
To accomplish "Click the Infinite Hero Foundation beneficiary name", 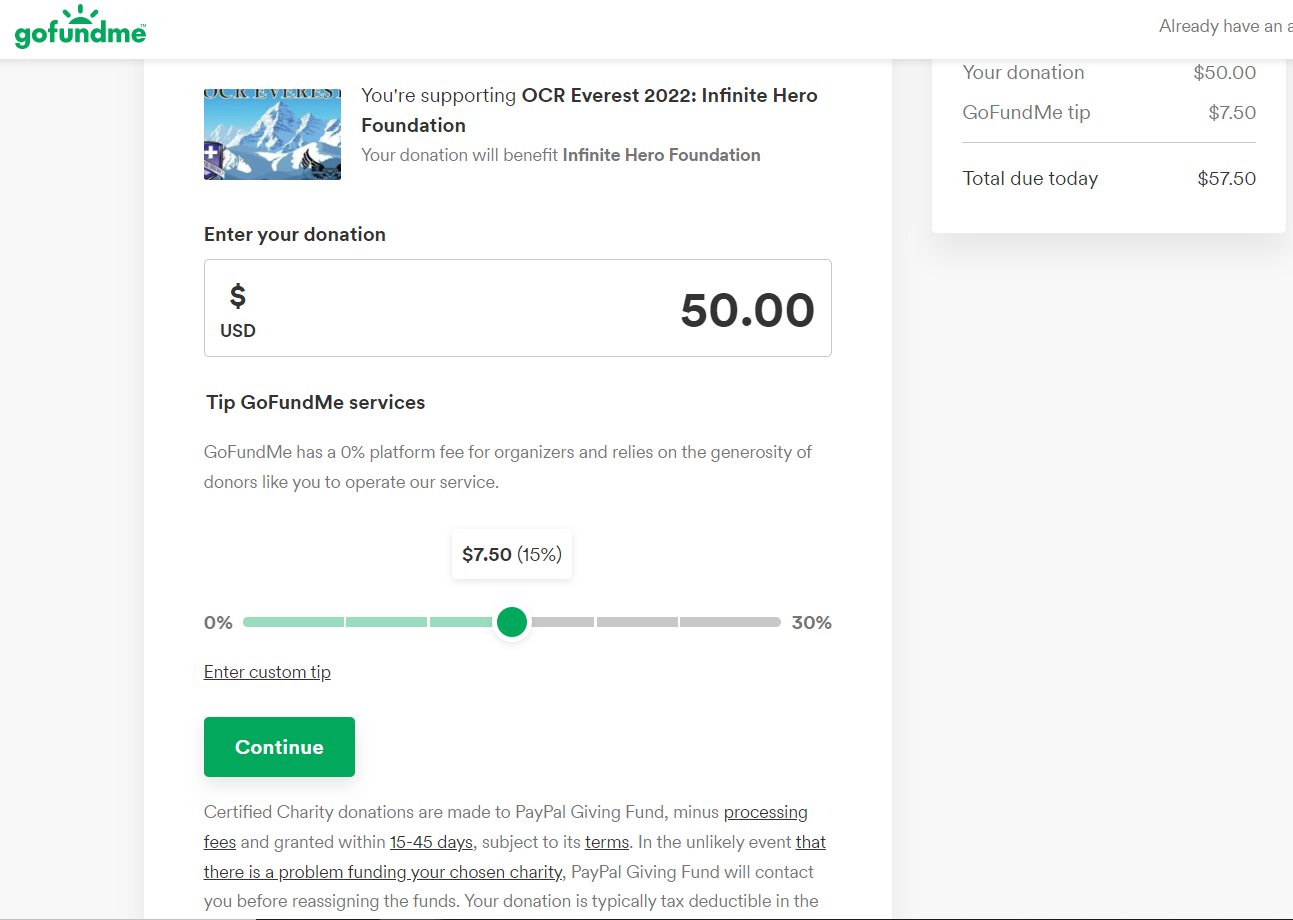I will click(661, 155).
